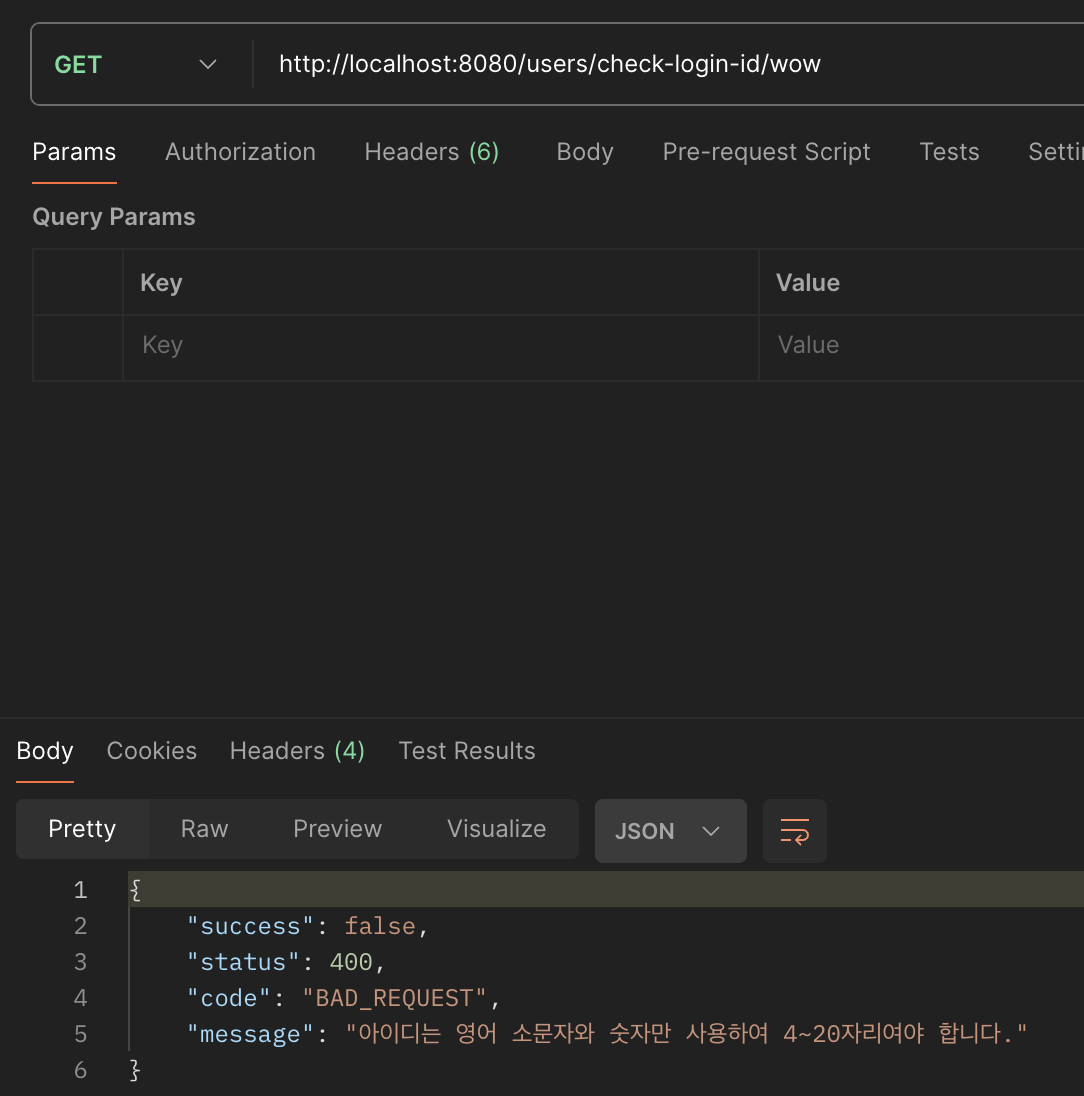The height and width of the screenshot is (1096, 1084).
Task: Select the response Body tab
Action: 45,751
